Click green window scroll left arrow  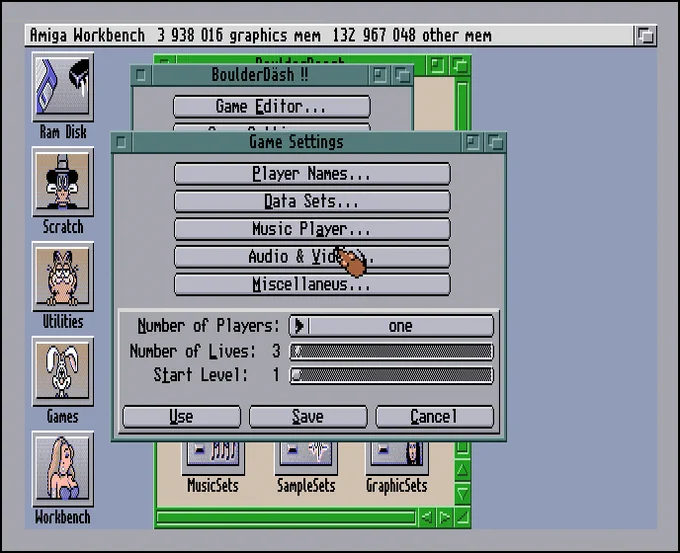coord(427,517)
